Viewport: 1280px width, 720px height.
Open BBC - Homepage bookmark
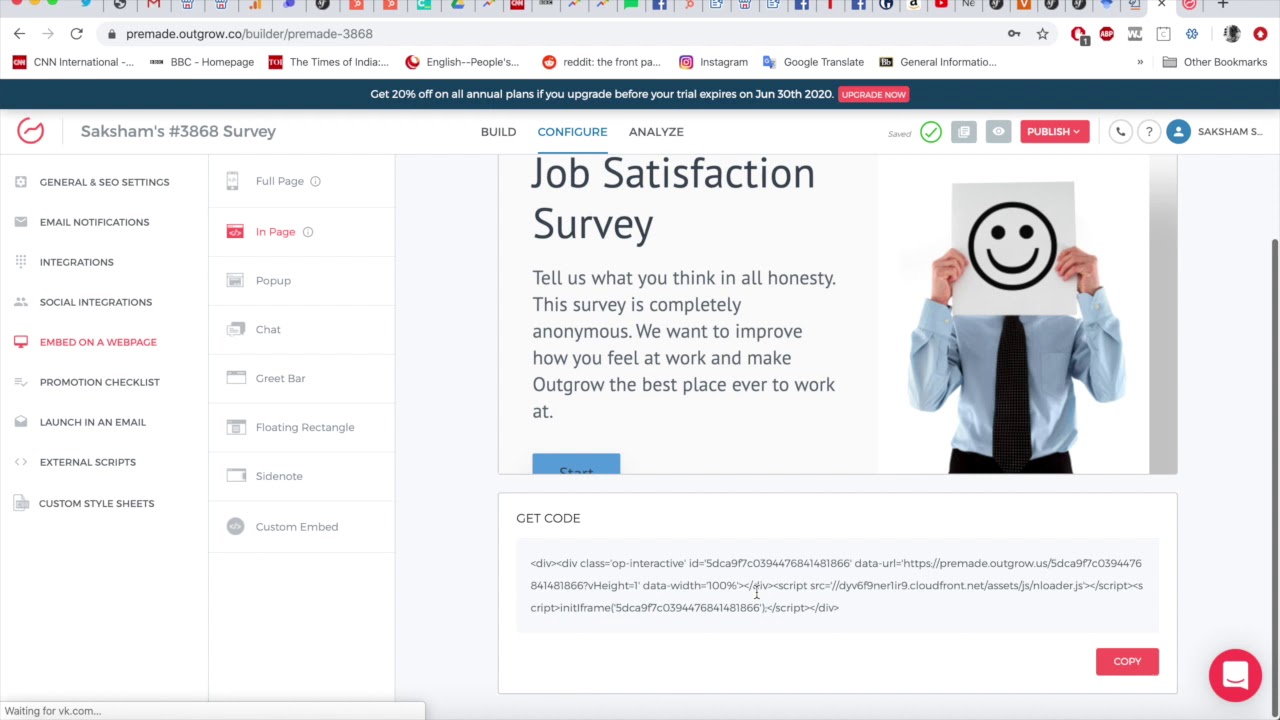click(x=201, y=62)
